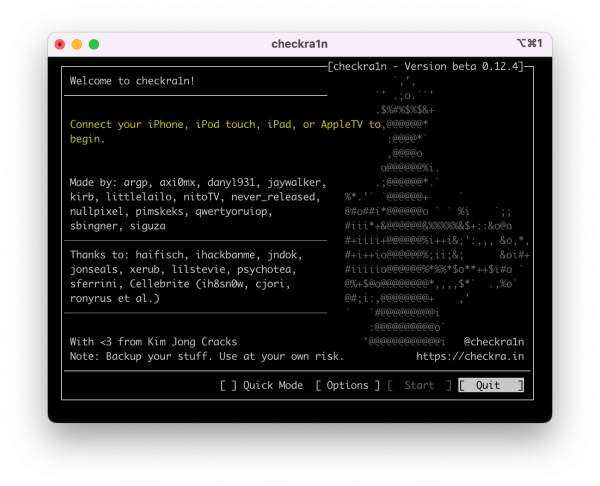Select the highlighted Quit button
The height and width of the screenshot is (486, 600).
tap(491, 385)
